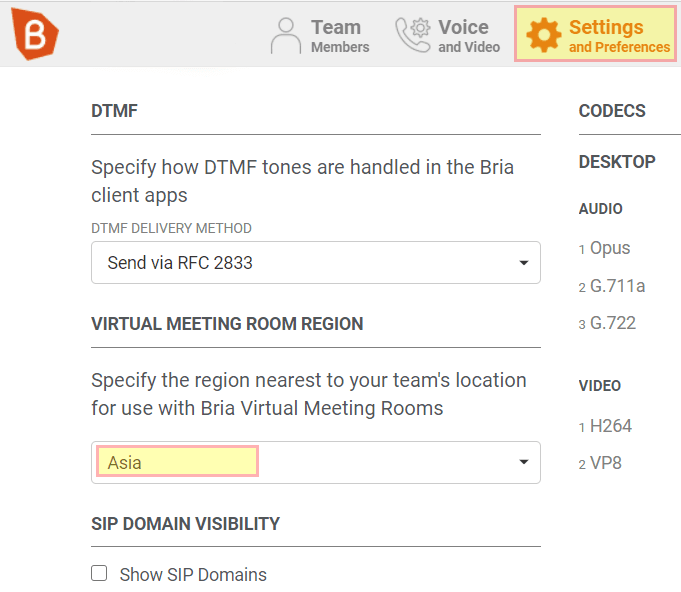Click the Voice and Video phone icon
Screen dimensions: 681x592
click(412, 36)
